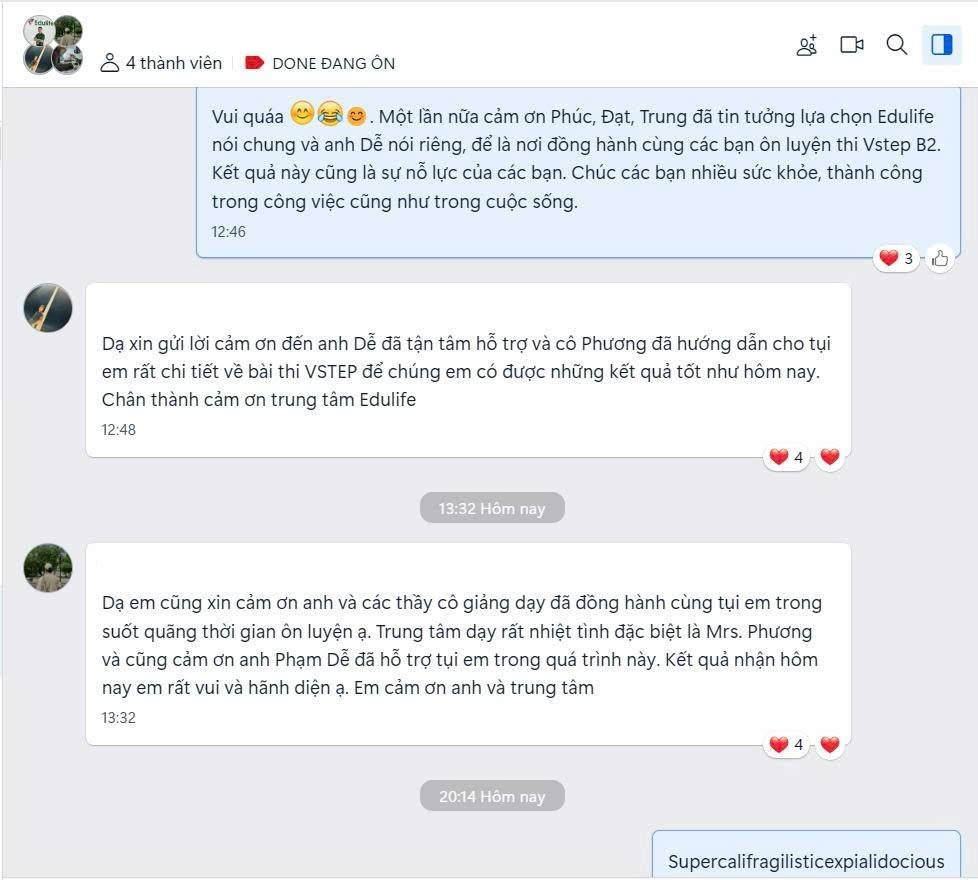Click the DONE ĐANG ÔN tag label
This screenshot has height=880, width=978.
pyautogui.click(x=334, y=64)
